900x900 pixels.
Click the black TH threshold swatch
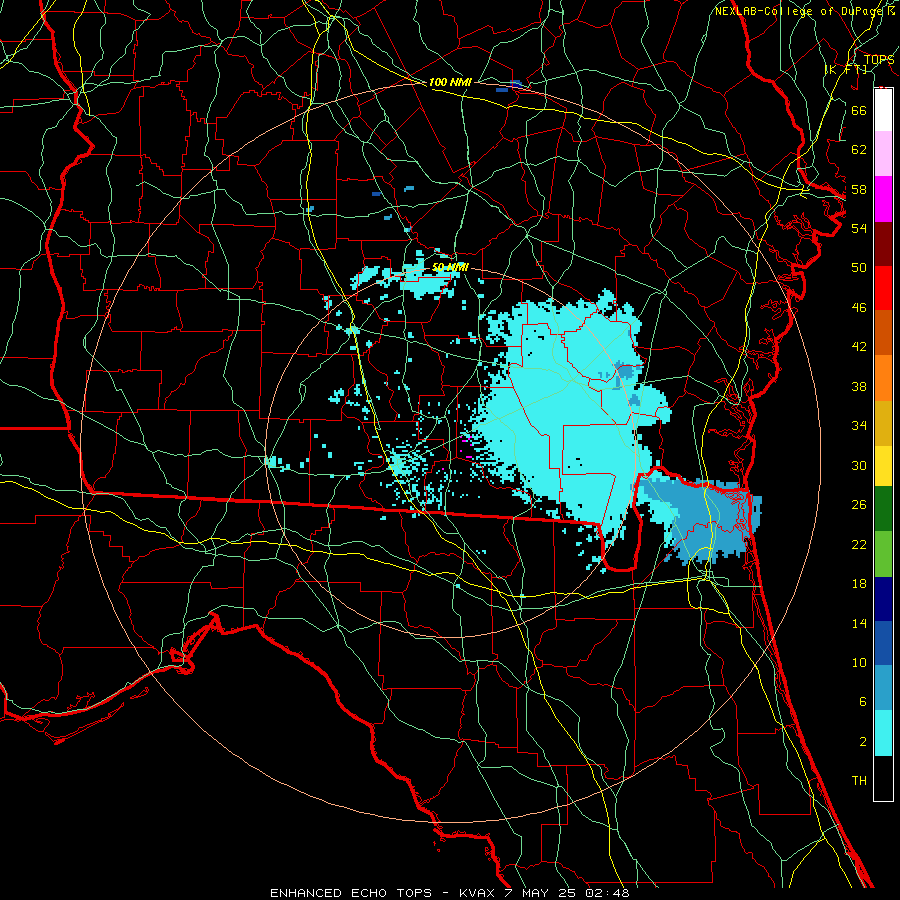[x=883, y=778]
